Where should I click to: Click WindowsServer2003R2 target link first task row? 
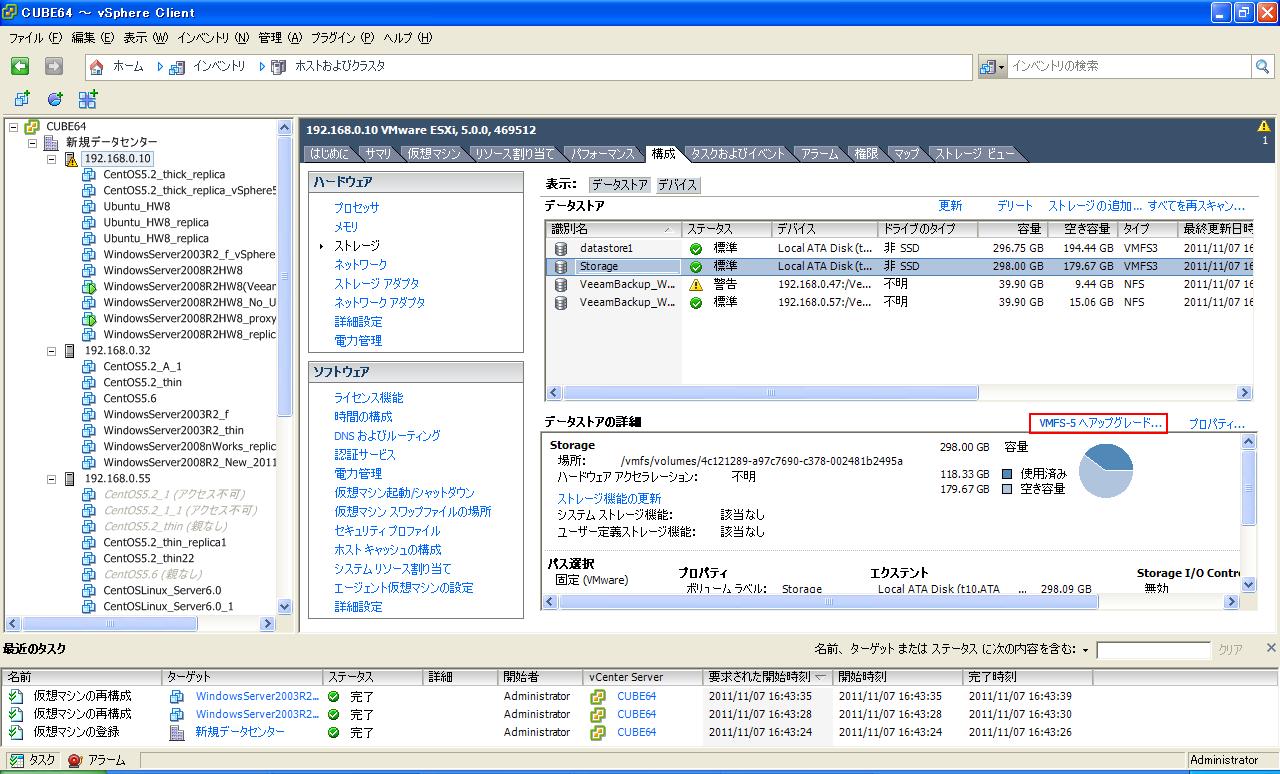[257, 696]
